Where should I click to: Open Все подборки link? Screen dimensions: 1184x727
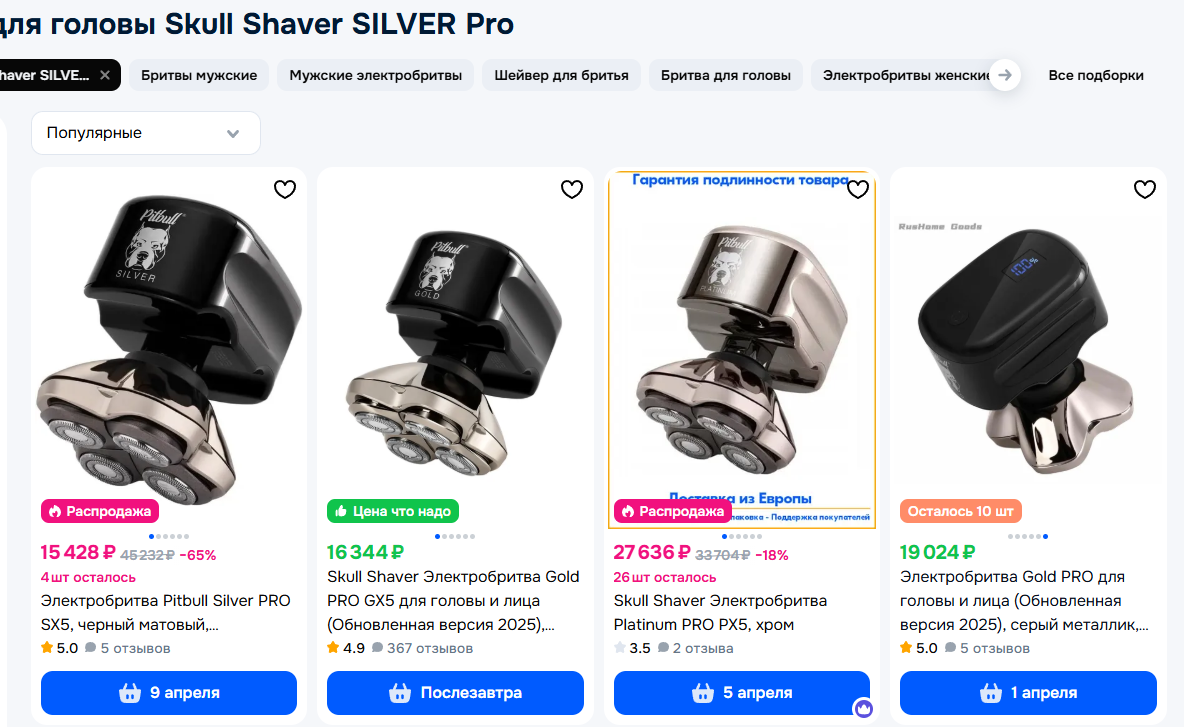pyautogui.click(x=1095, y=75)
